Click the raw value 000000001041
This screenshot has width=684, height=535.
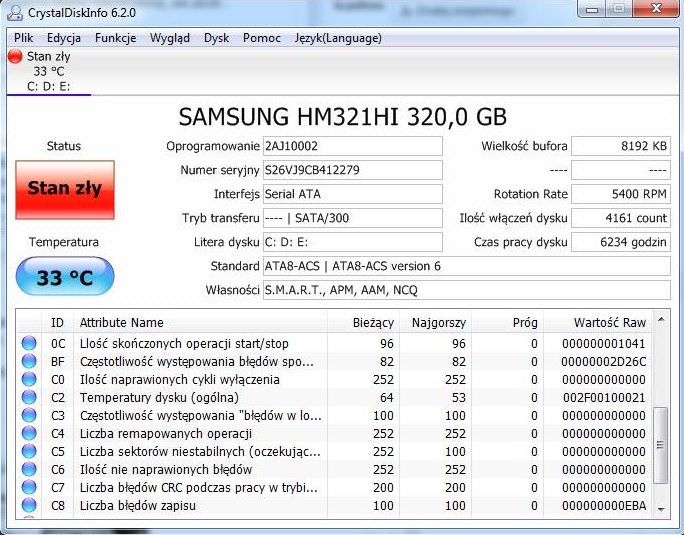[604, 343]
